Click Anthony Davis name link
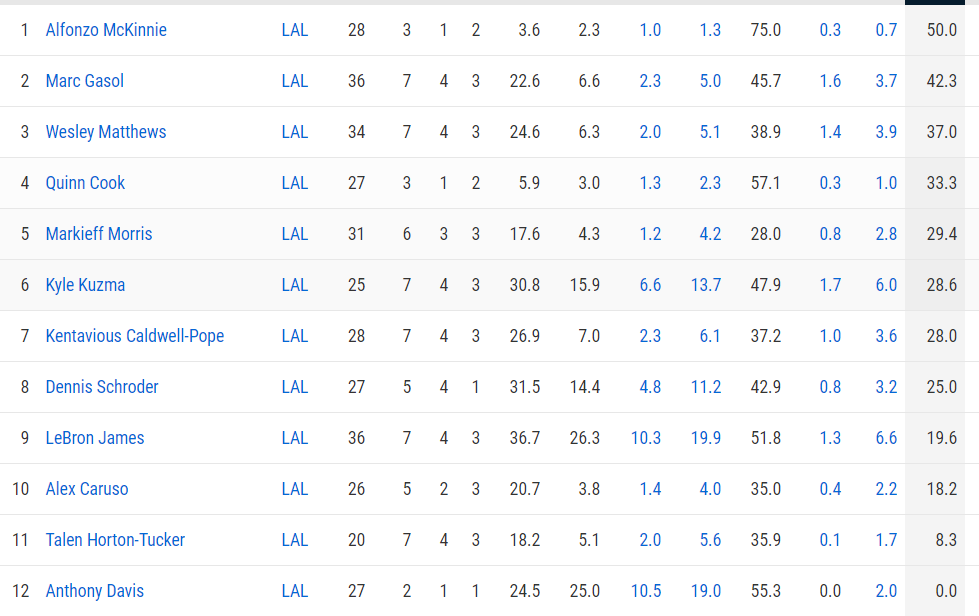 pos(95,591)
